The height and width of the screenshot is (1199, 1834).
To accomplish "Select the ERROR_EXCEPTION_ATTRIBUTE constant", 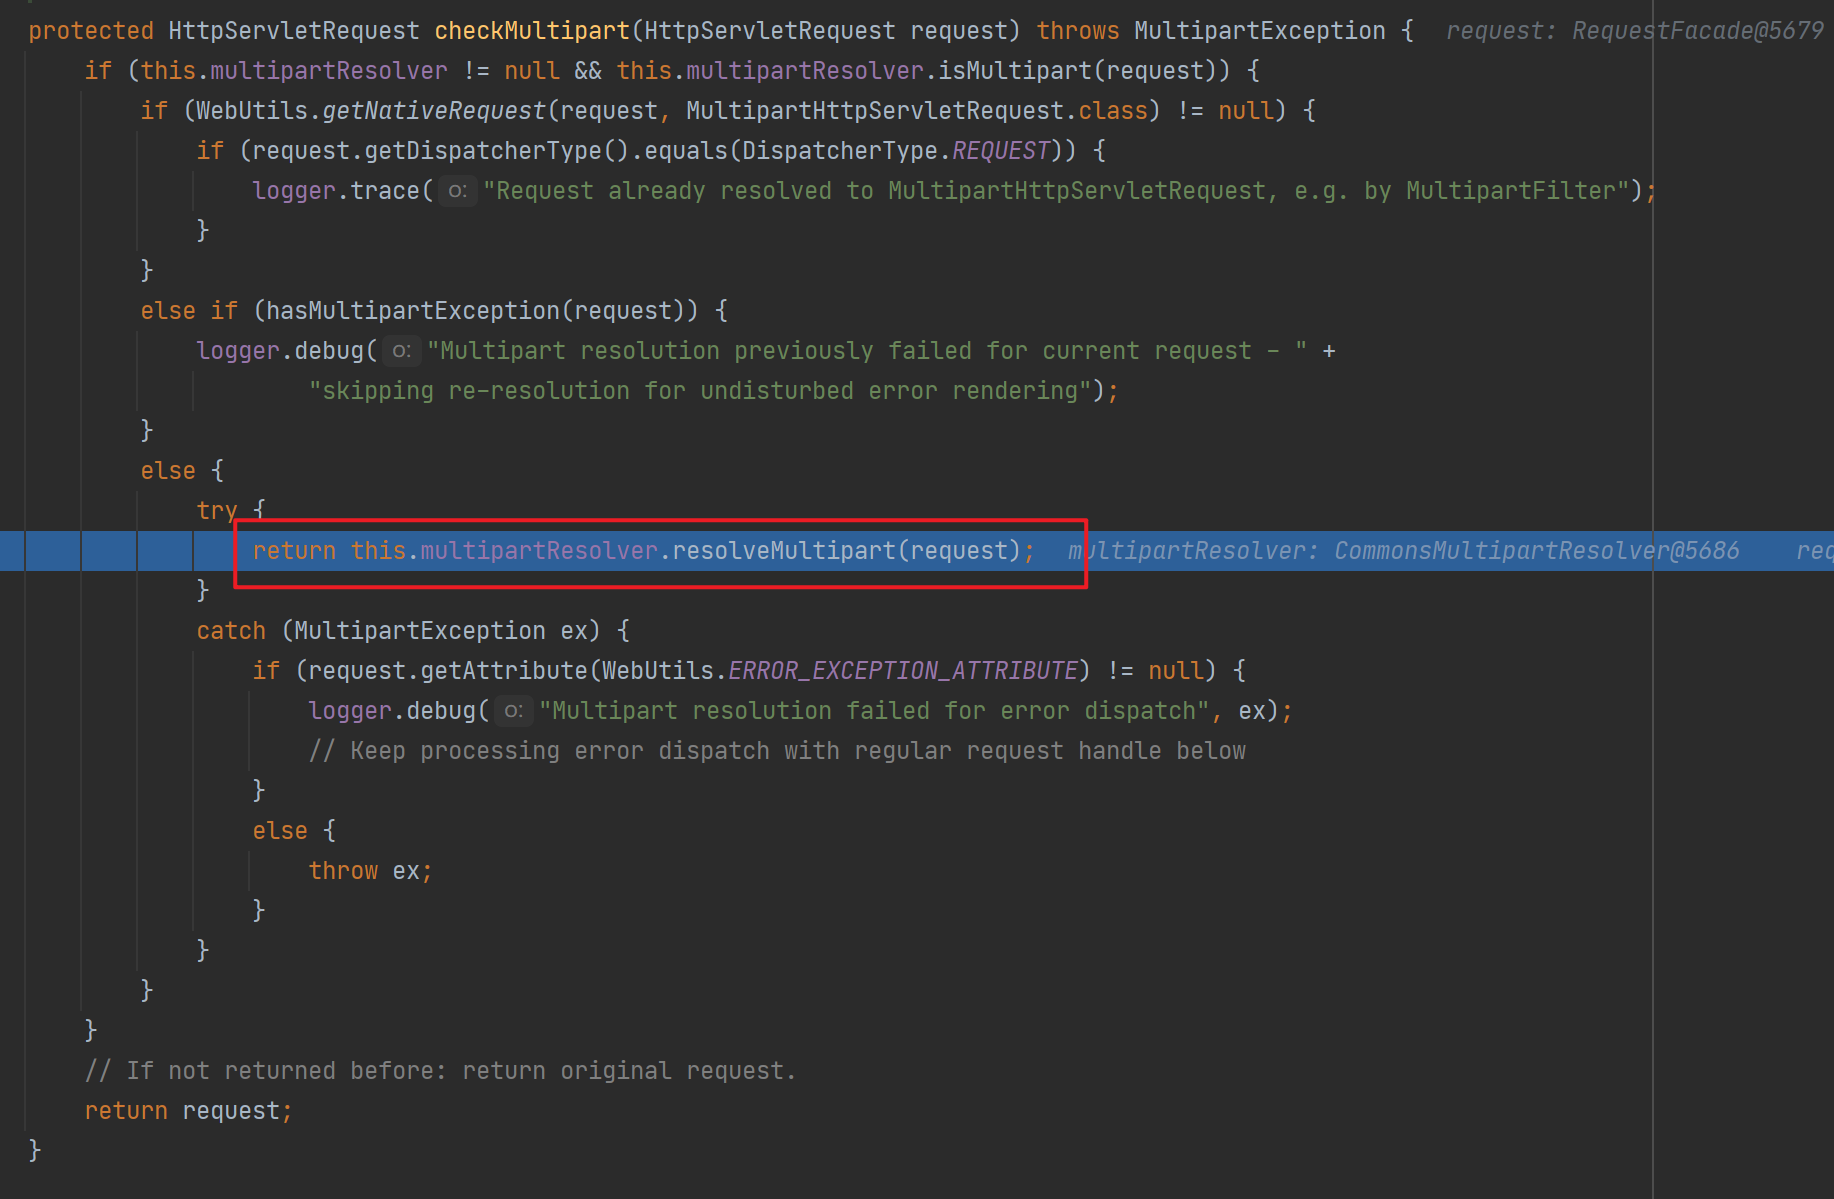I will (x=903, y=671).
